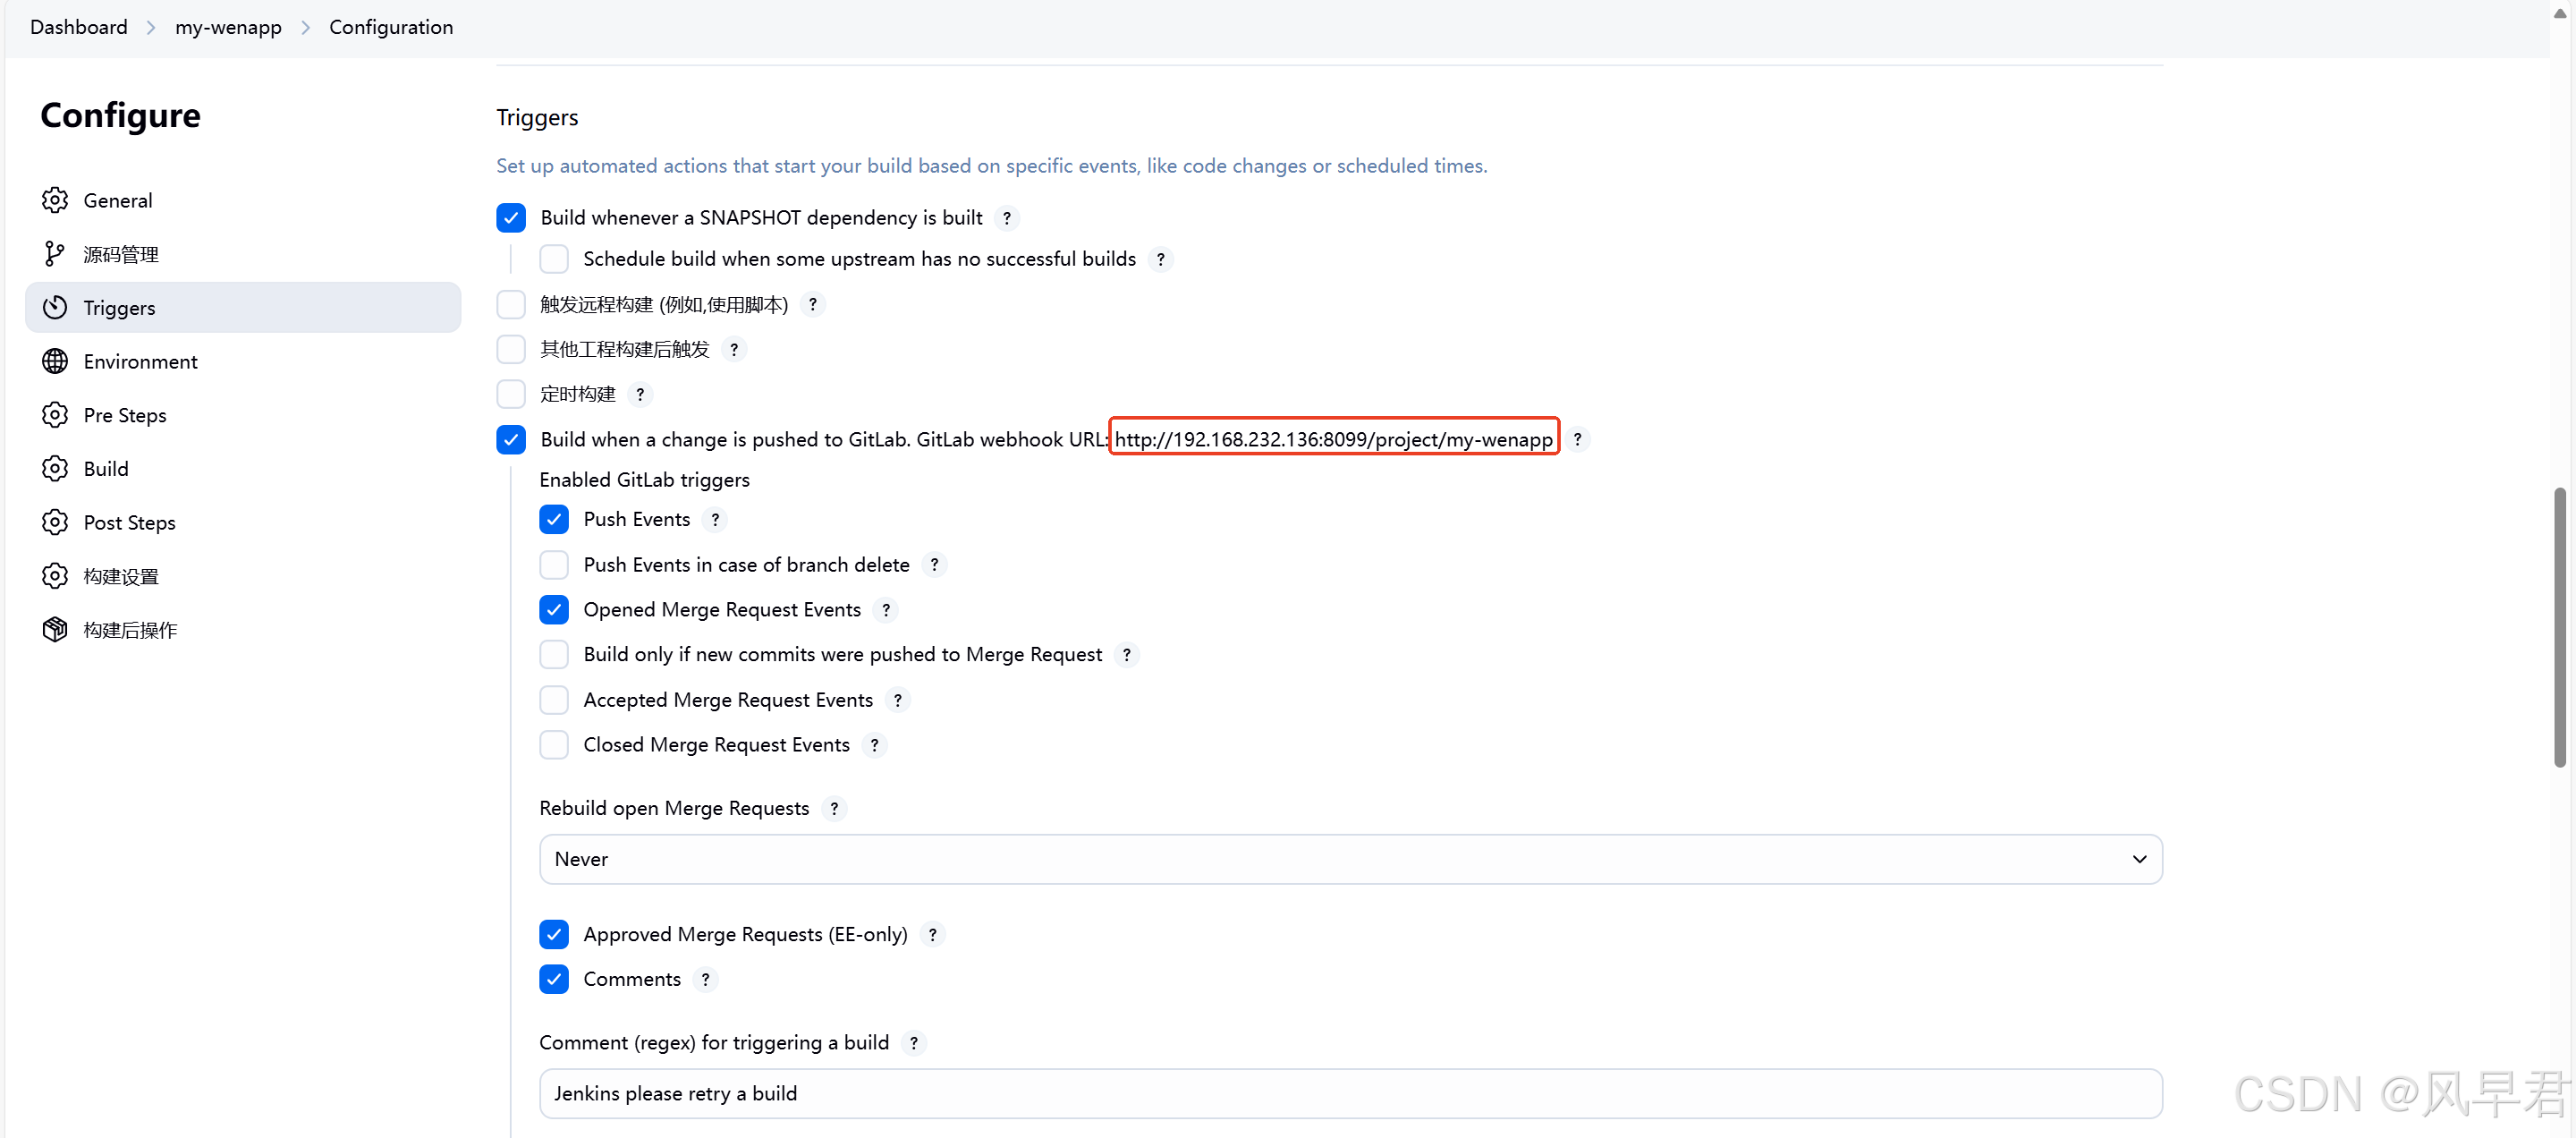2576x1138 pixels.
Task: Expand the Rebuild open Merge Requests dropdown
Action: pyautogui.click(x=1350, y=859)
